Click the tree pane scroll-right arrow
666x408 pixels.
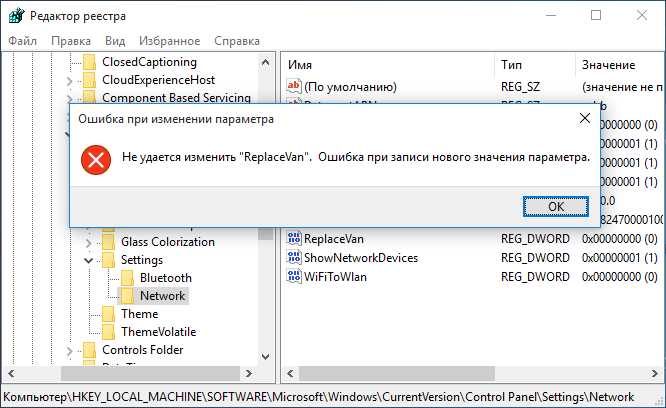click(249, 374)
